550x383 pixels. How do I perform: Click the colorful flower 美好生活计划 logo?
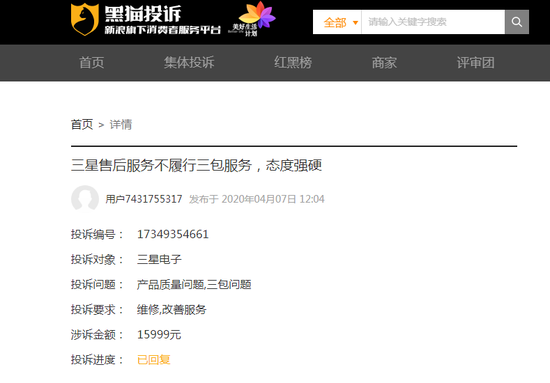click(253, 19)
